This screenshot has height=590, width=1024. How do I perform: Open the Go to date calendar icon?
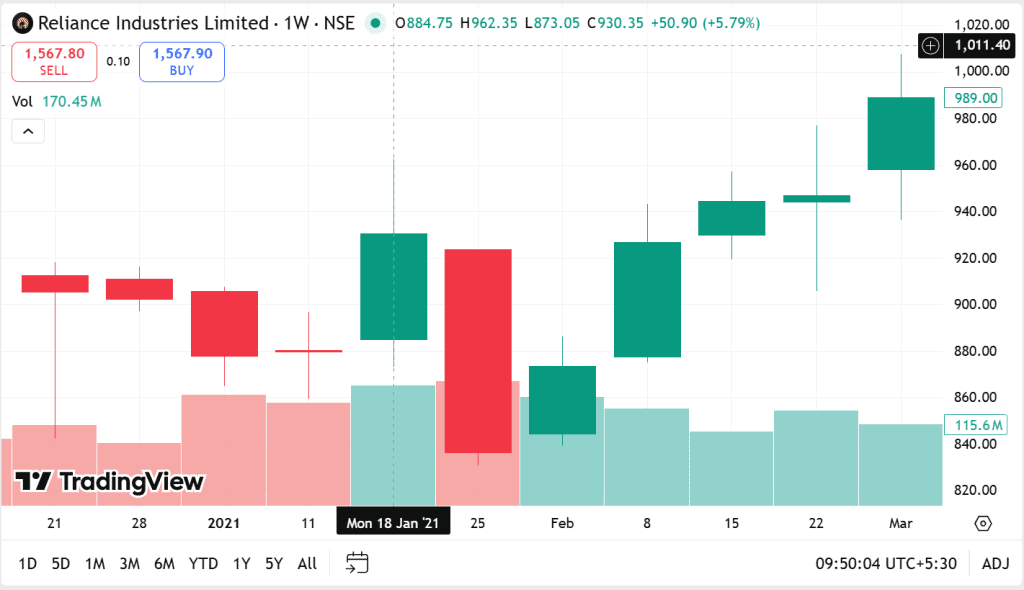pyautogui.click(x=356, y=563)
